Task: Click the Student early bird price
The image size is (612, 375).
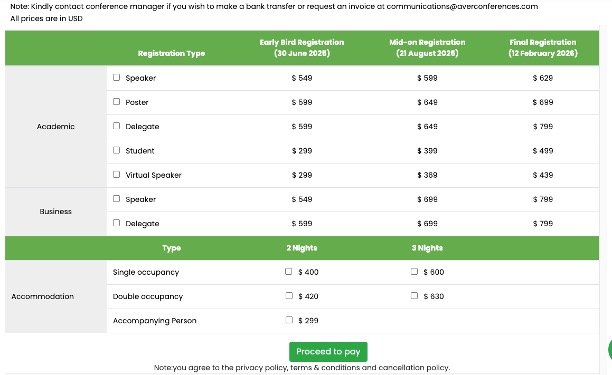Action: pyautogui.click(x=302, y=151)
